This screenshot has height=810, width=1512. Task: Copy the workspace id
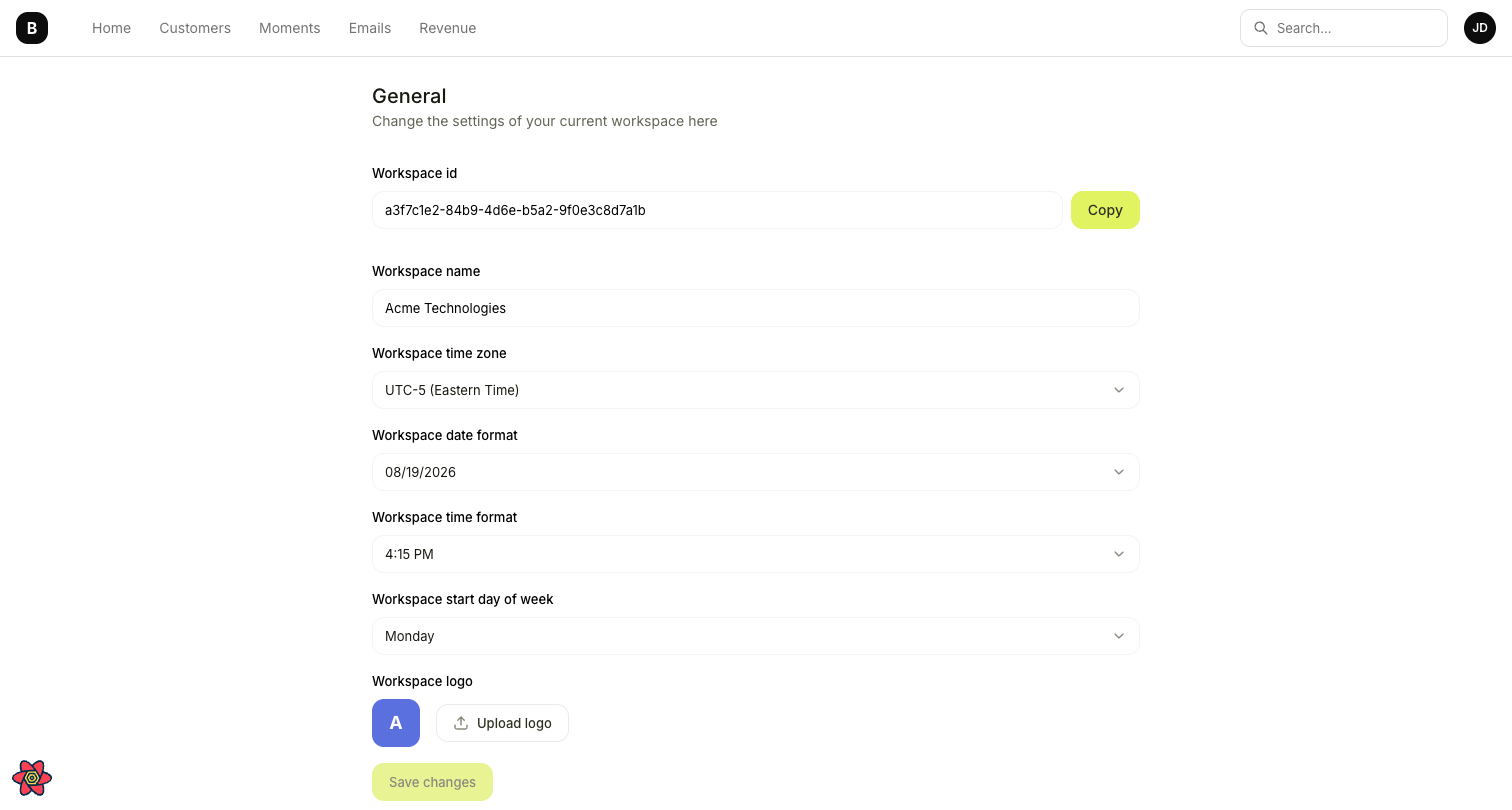[1104, 210]
